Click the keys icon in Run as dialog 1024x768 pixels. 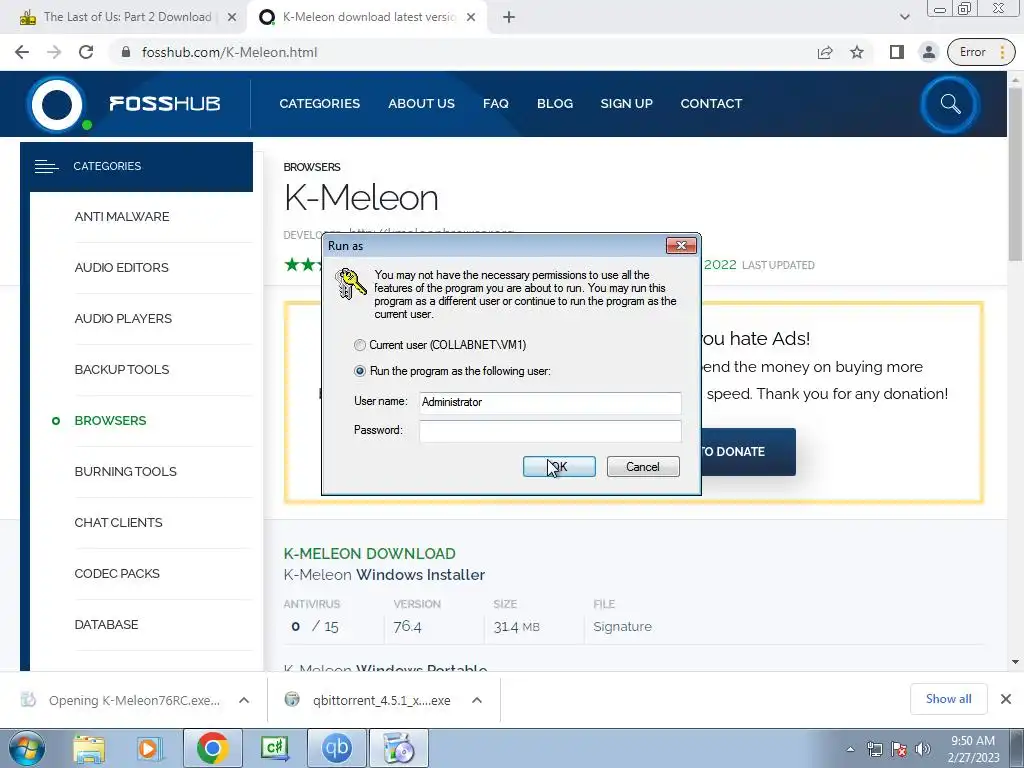pyautogui.click(x=350, y=283)
